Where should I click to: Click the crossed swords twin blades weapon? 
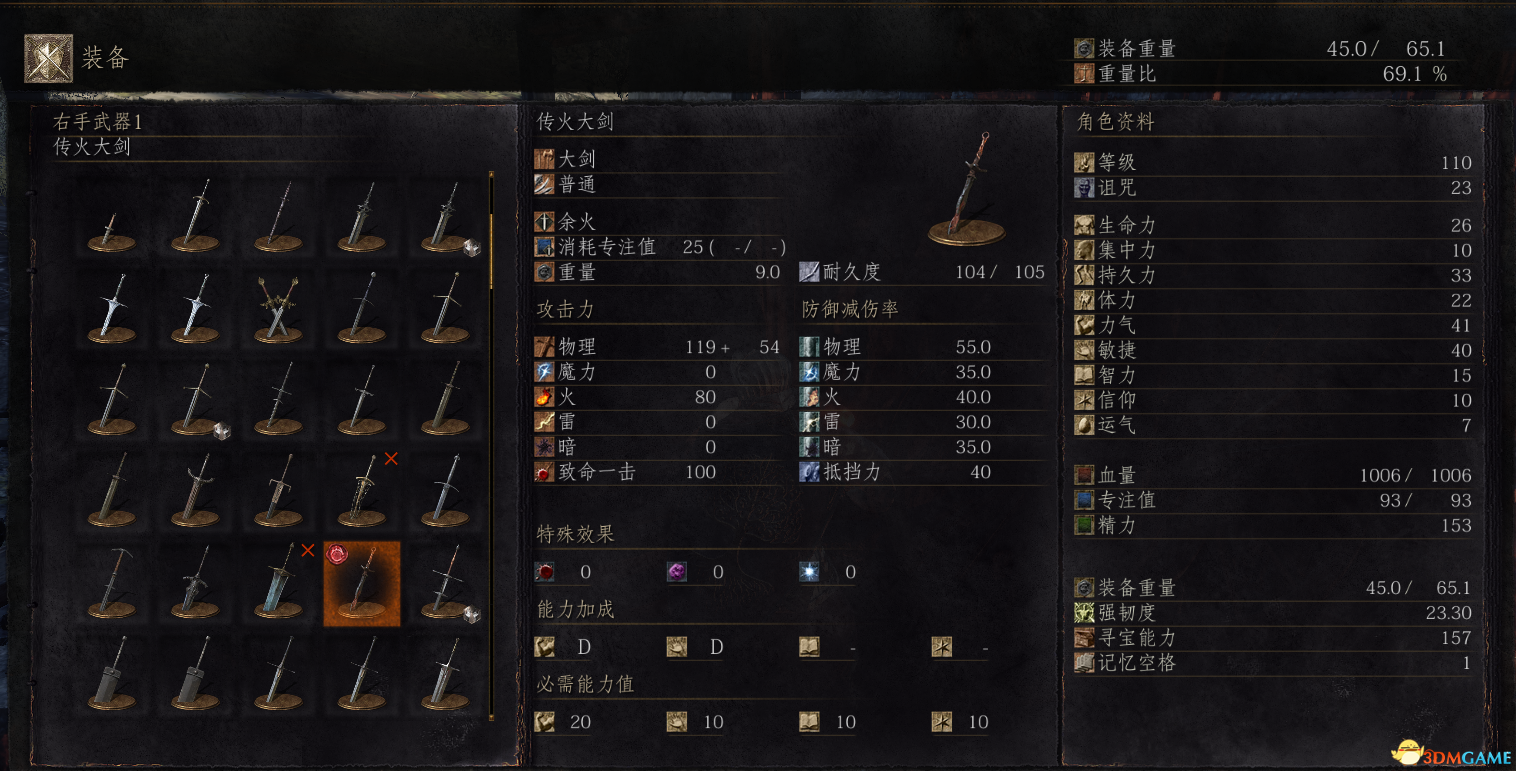(279, 307)
